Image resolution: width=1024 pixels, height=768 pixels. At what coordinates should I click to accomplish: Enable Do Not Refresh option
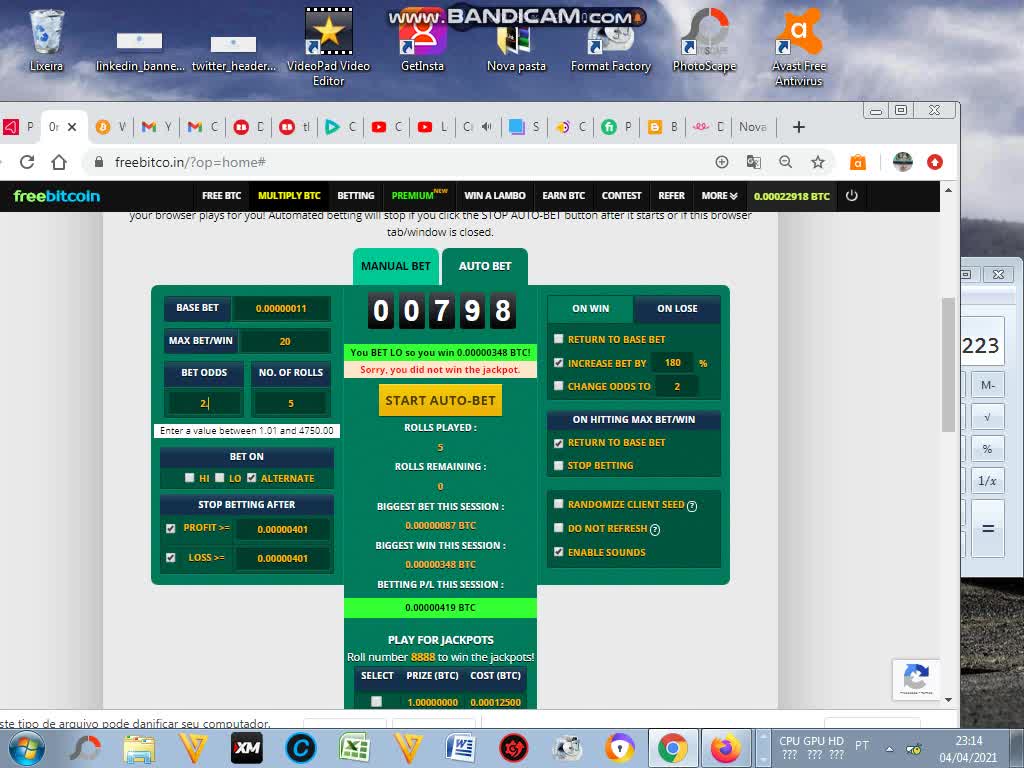point(558,528)
